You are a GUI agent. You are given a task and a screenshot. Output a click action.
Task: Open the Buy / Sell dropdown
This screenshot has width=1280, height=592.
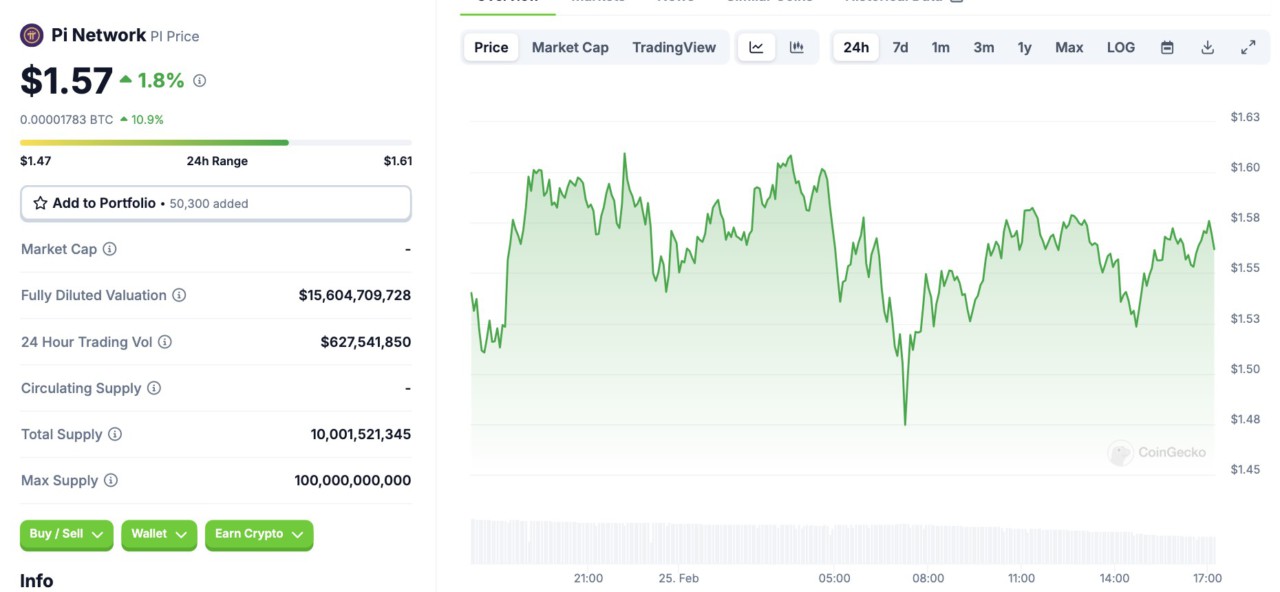(x=67, y=534)
